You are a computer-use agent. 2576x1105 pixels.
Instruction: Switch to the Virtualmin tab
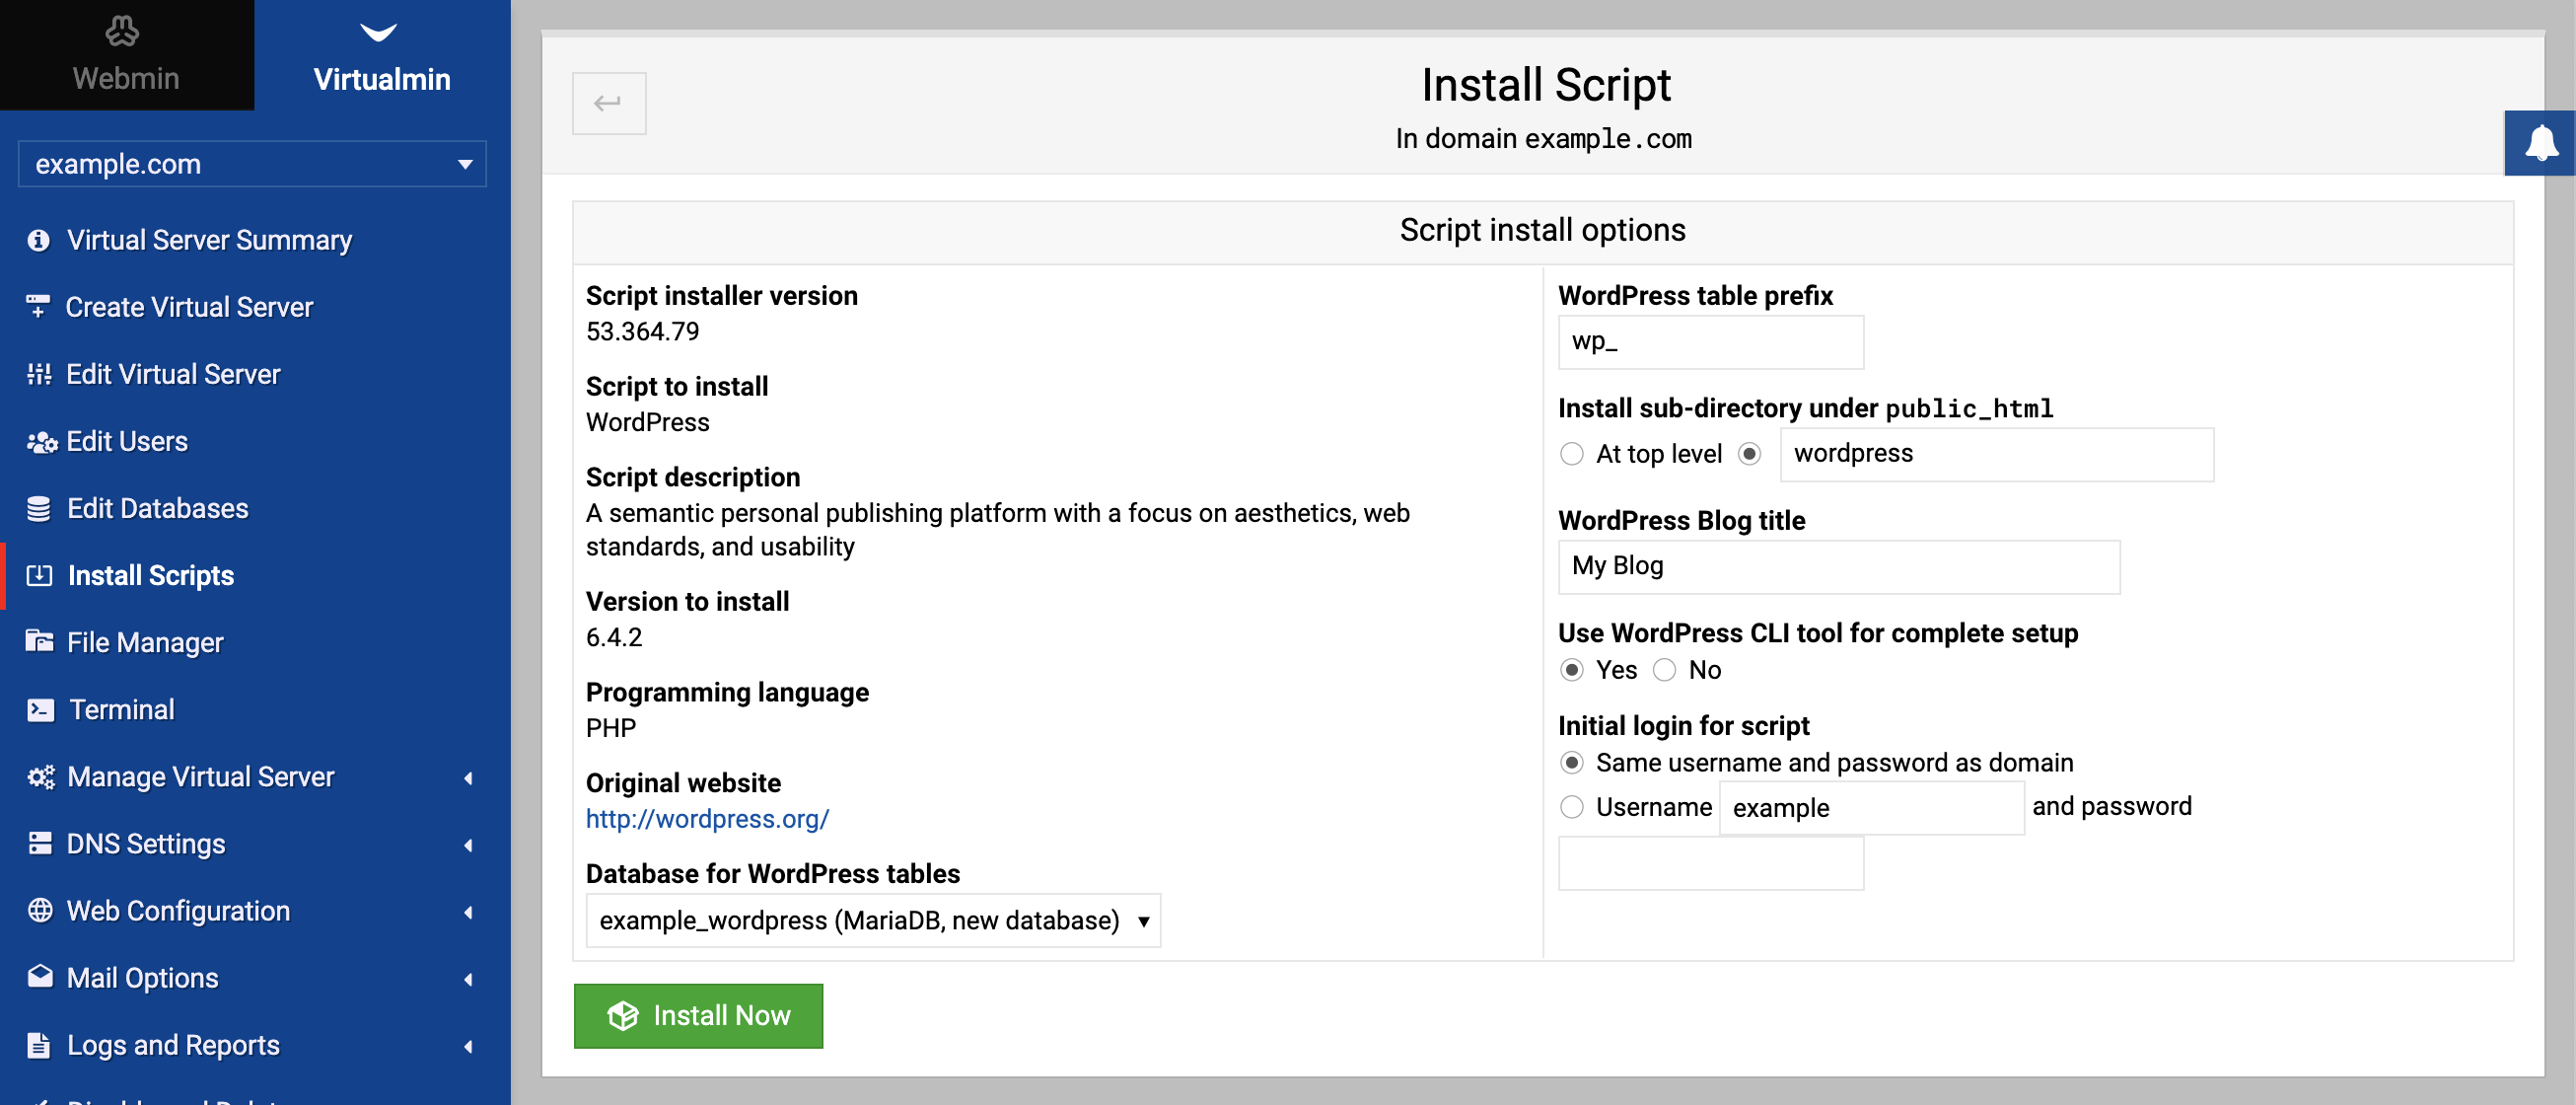tap(383, 55)
